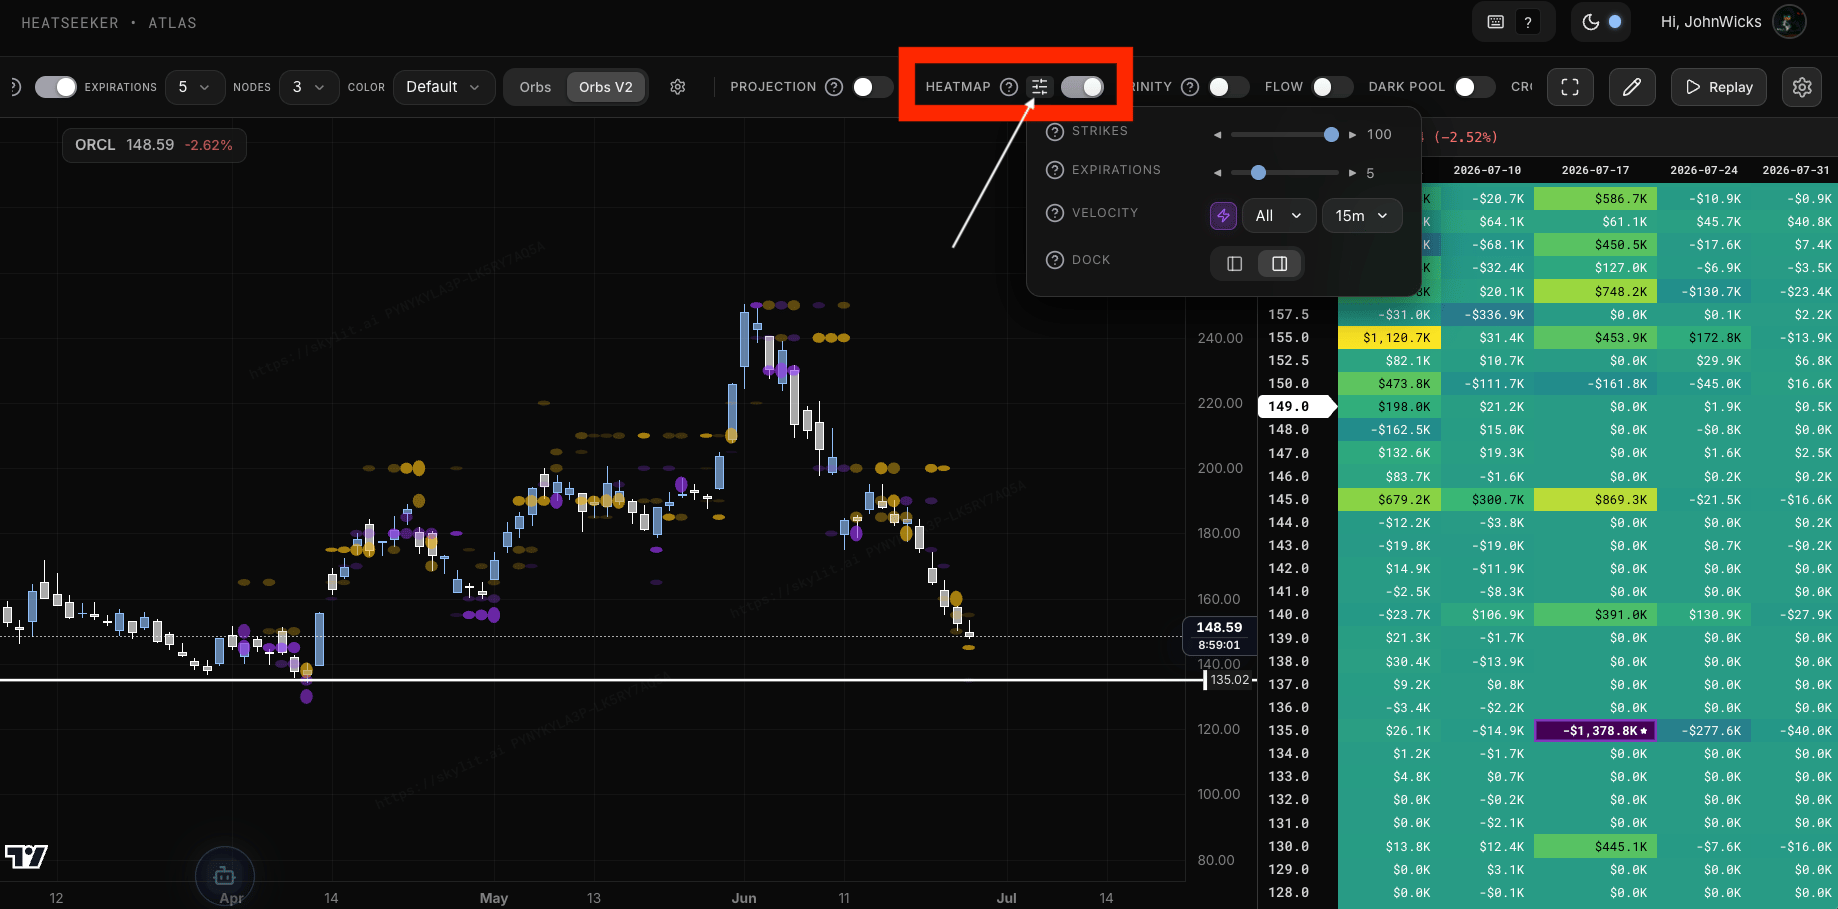Open the keyboard shortcuts icon
This screenshot has width=1838, height=909.
[x=1496, y=22]
